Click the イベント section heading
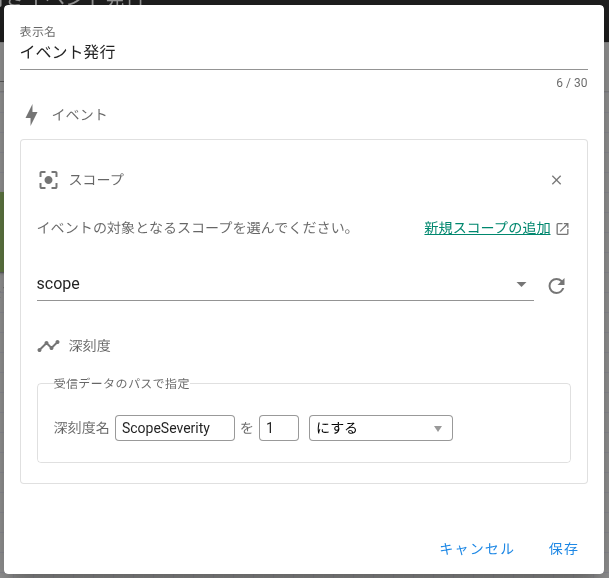This screenshot has width=609, height=578. coord(80,115)
